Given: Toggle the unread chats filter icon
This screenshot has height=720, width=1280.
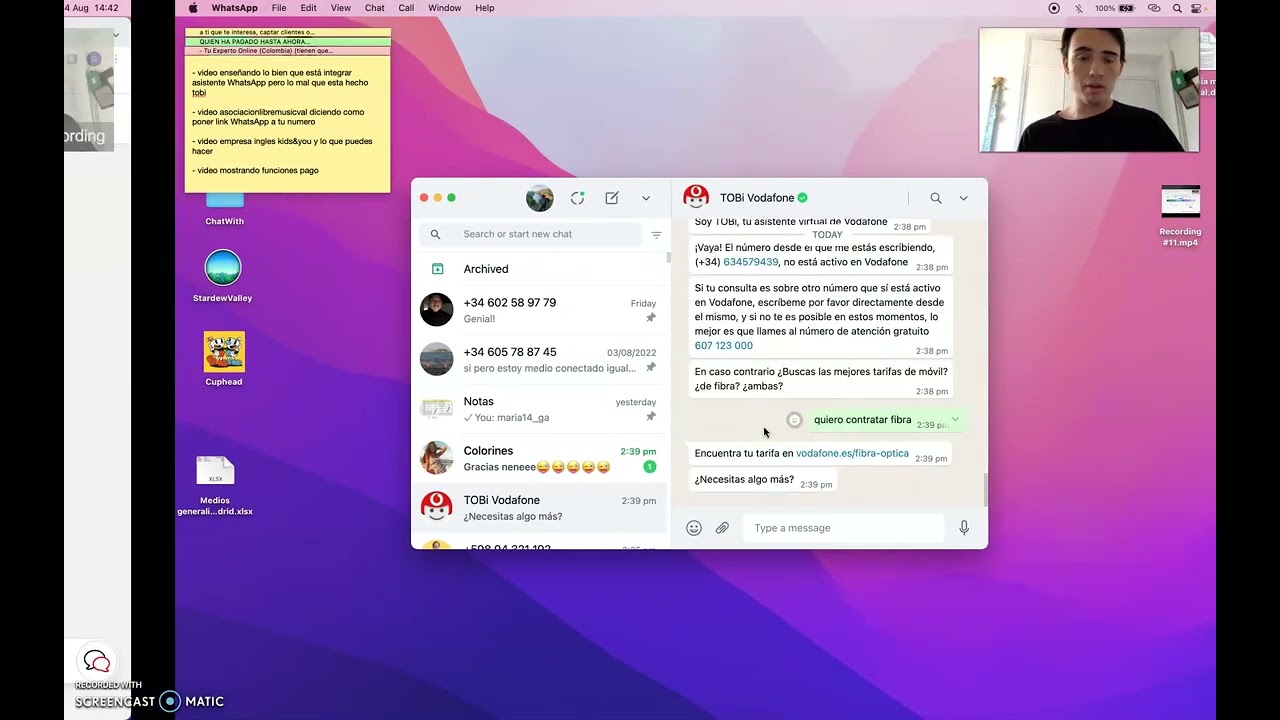Looking at the screenshot, I should click(x=657, y=235).
